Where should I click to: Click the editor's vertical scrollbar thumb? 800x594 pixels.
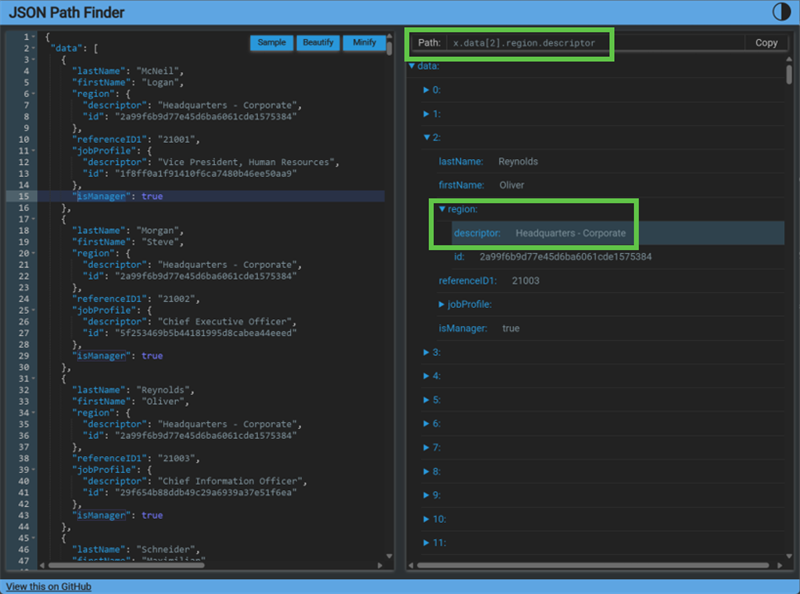click(x=389, y=49)
